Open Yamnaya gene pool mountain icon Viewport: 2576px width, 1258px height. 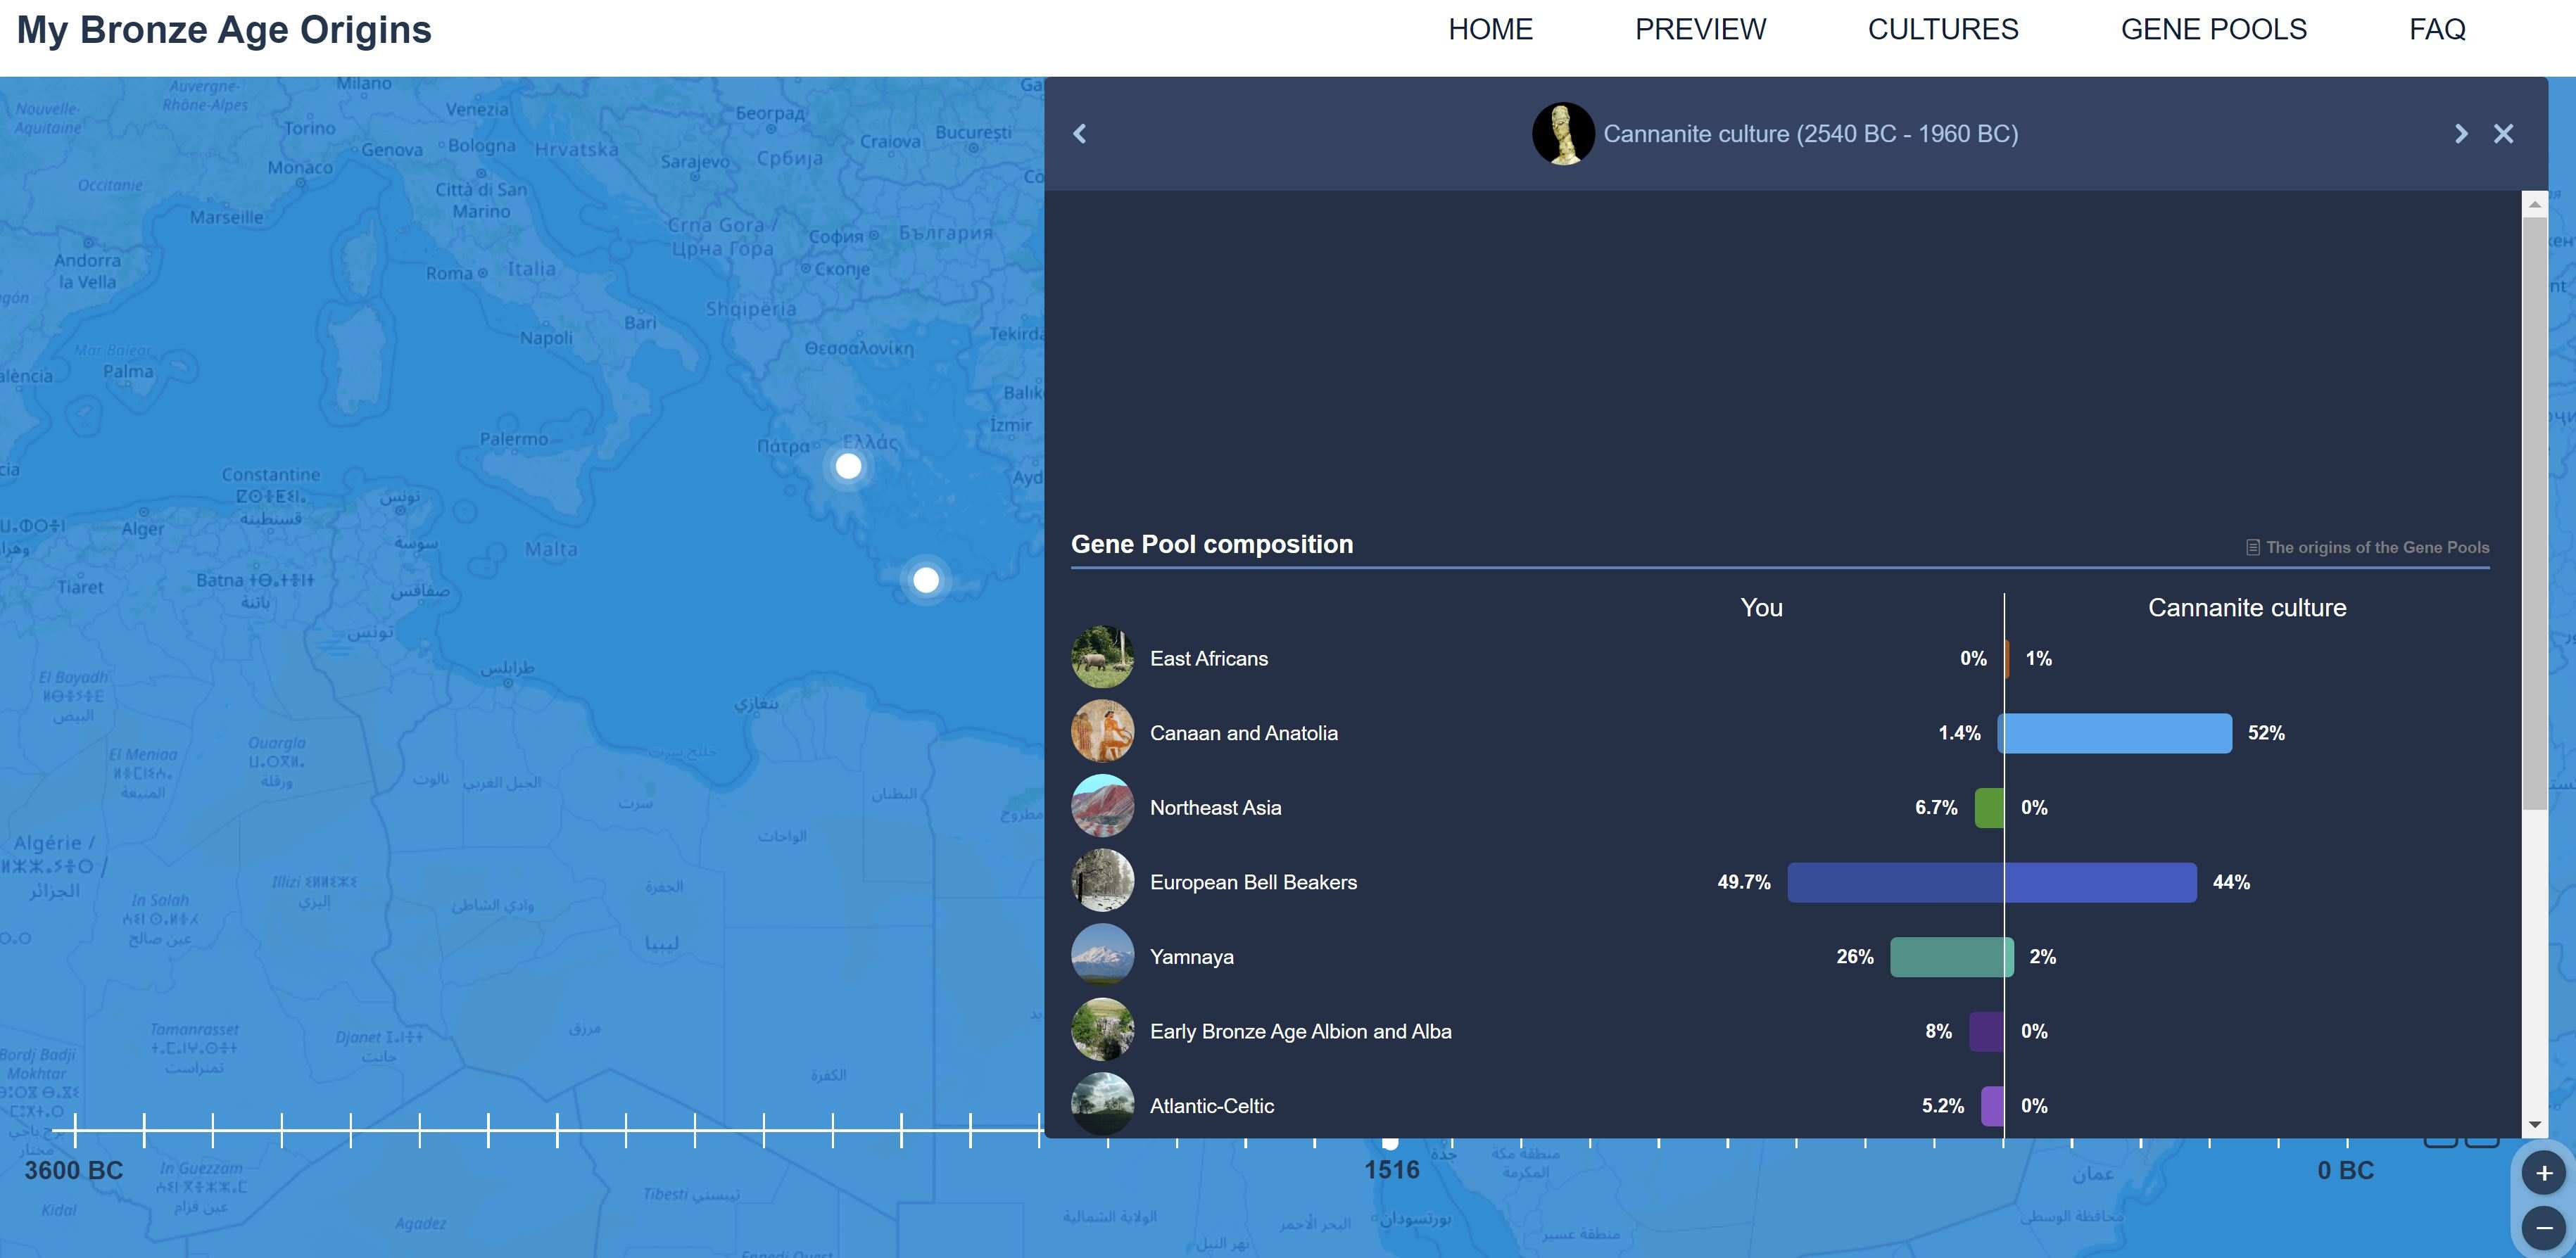[x=1102, y=955]
